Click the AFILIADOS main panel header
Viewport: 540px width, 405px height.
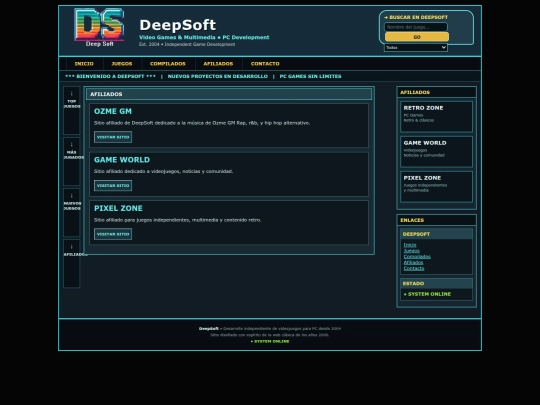pyautogui.click(x=229, y=94)
